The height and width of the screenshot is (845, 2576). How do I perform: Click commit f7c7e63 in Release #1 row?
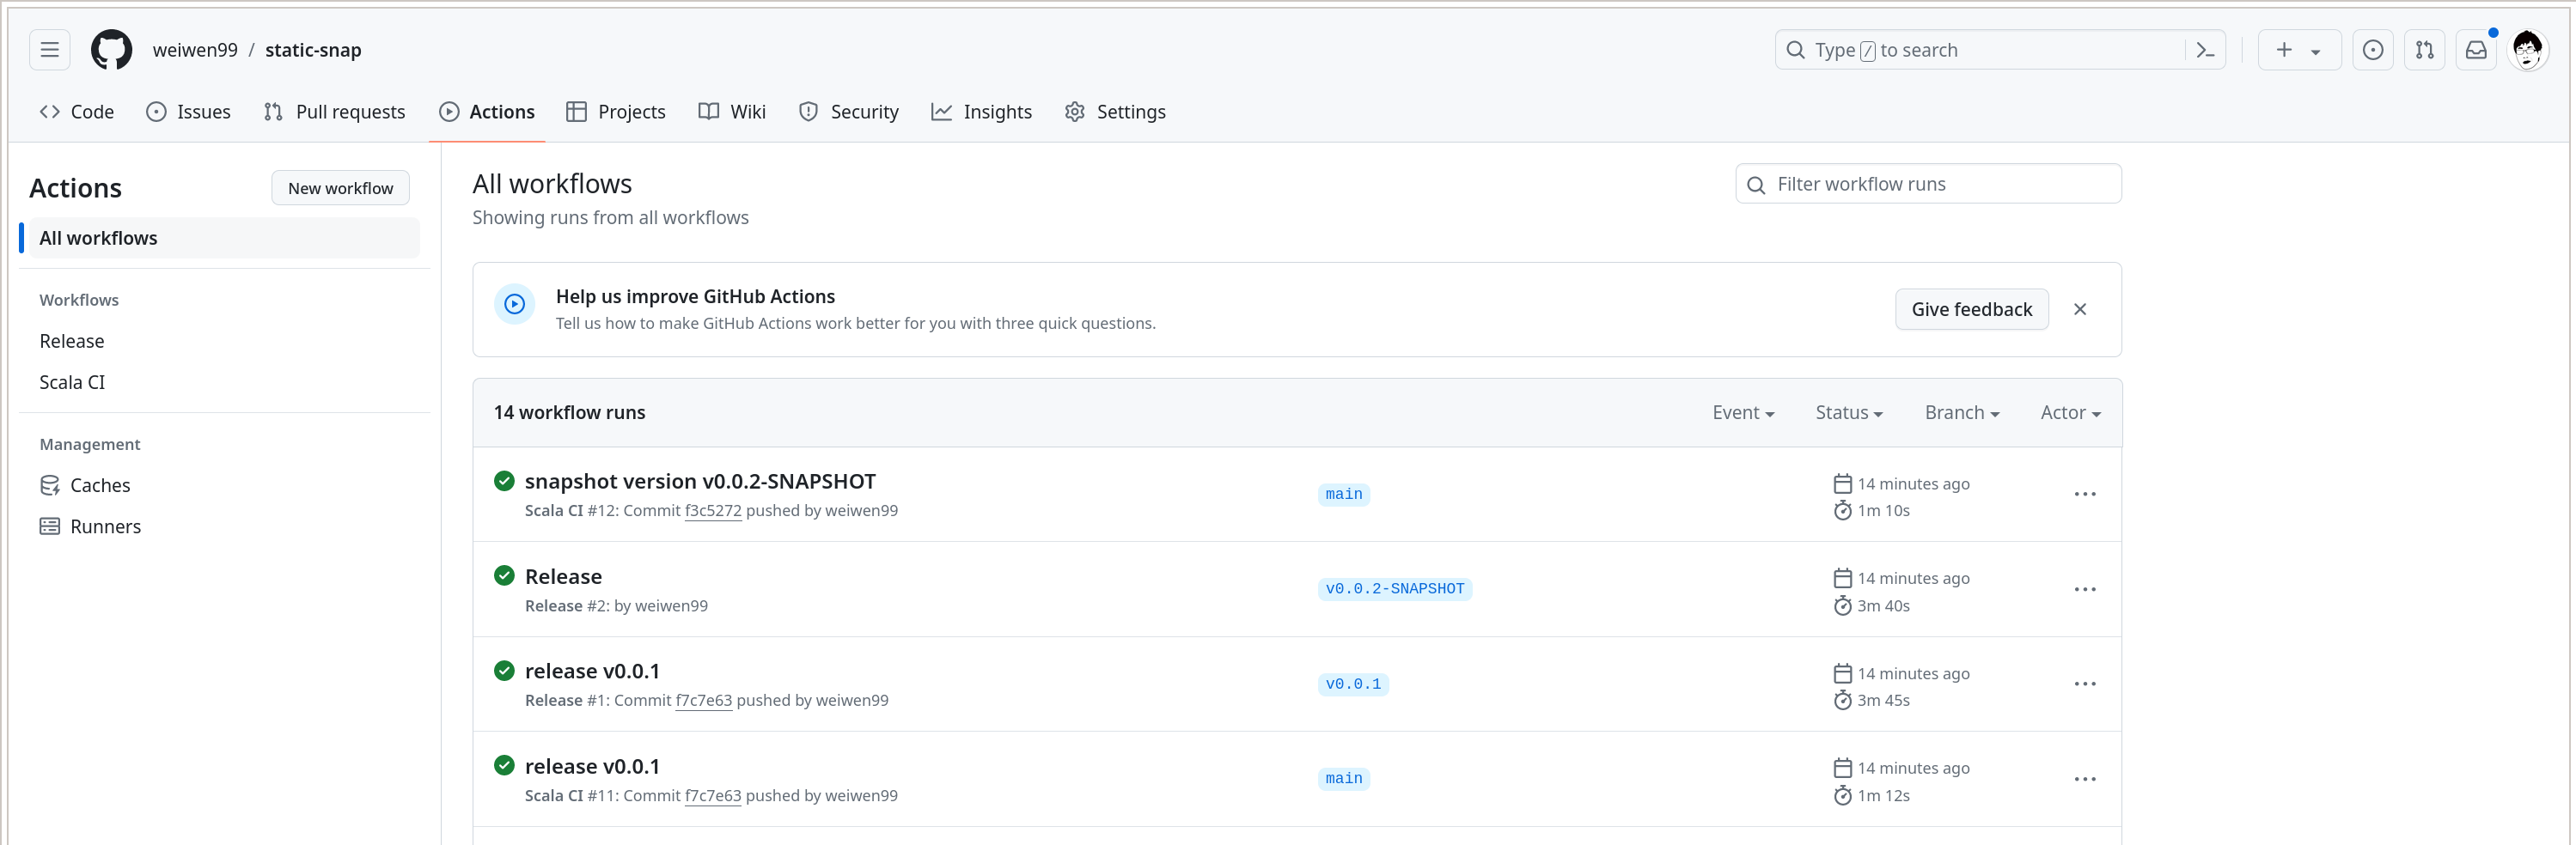704,701
